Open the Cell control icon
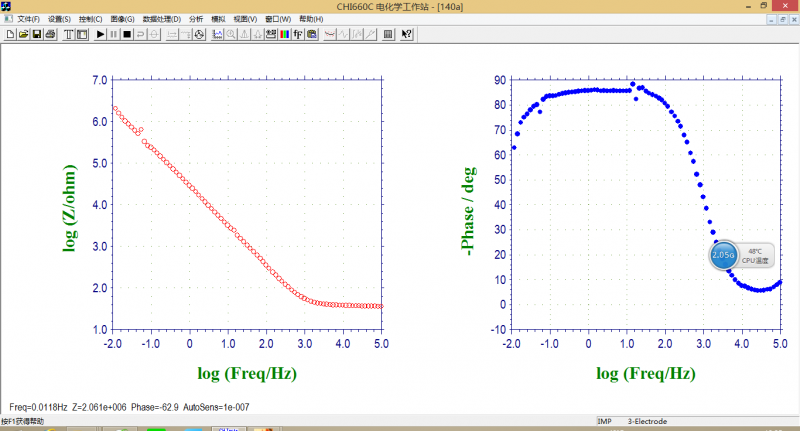 tap(199, 34)
